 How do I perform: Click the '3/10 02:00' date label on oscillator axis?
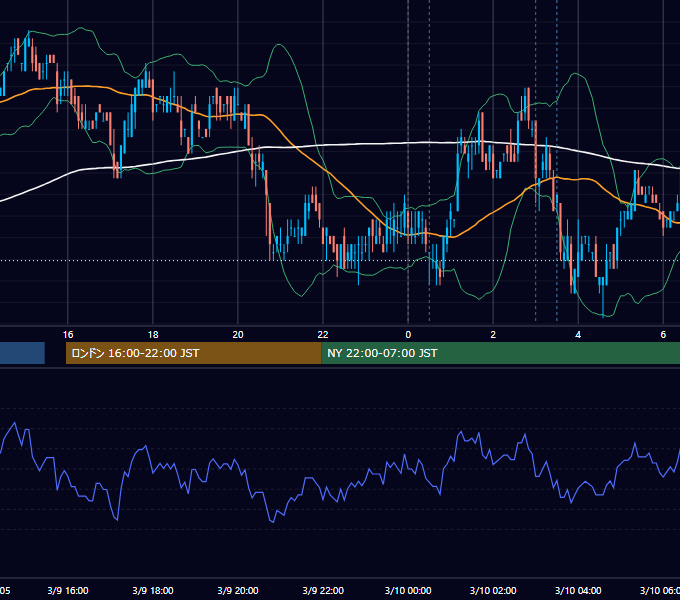pyautogui.click(x=493, y=590)
